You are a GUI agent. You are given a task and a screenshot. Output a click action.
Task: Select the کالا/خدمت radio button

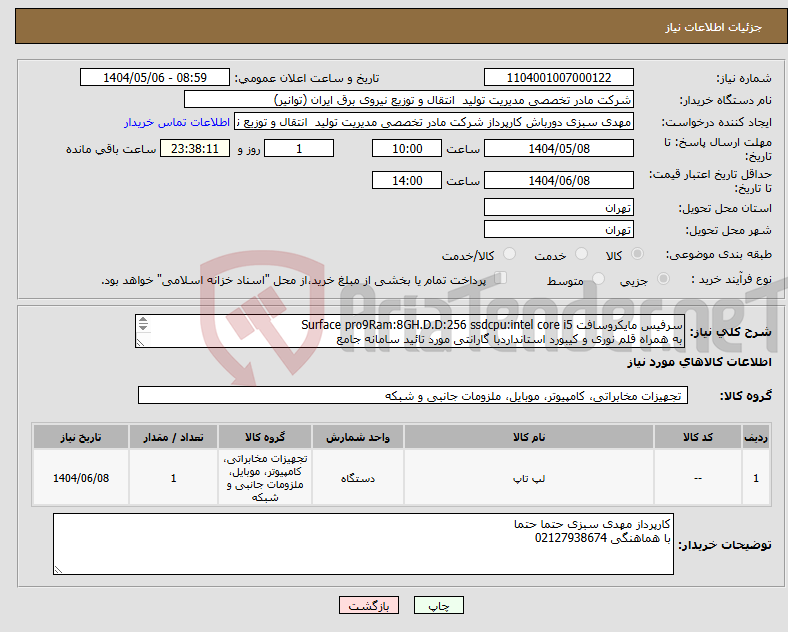(x=509, y=254)
